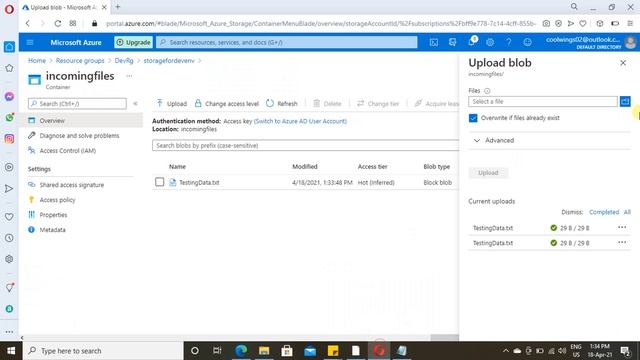Screen dimensions: 640x360
Task: Open Opera sidebar WhatsApp icon
Action: point(9,118)
